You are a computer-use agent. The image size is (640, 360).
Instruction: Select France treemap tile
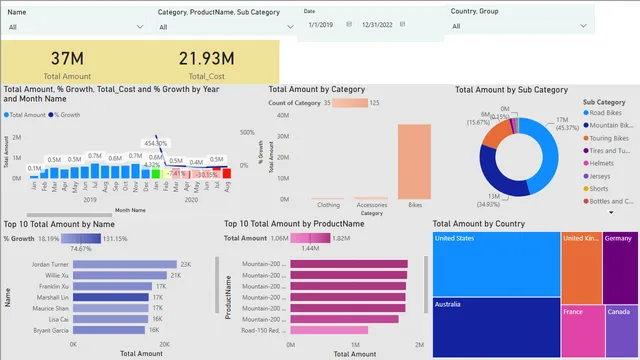[x=583, y=331]
